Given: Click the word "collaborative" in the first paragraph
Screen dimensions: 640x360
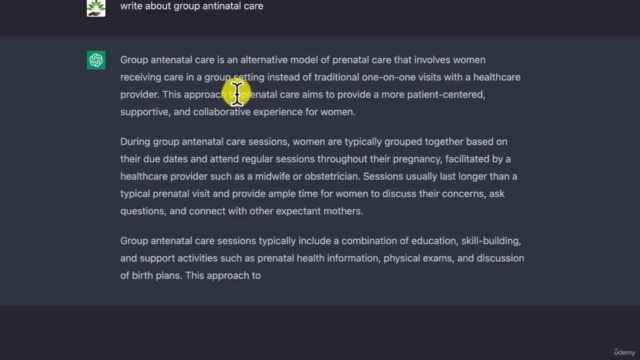Looking at the screenshot, I should [x=222, y=112].
